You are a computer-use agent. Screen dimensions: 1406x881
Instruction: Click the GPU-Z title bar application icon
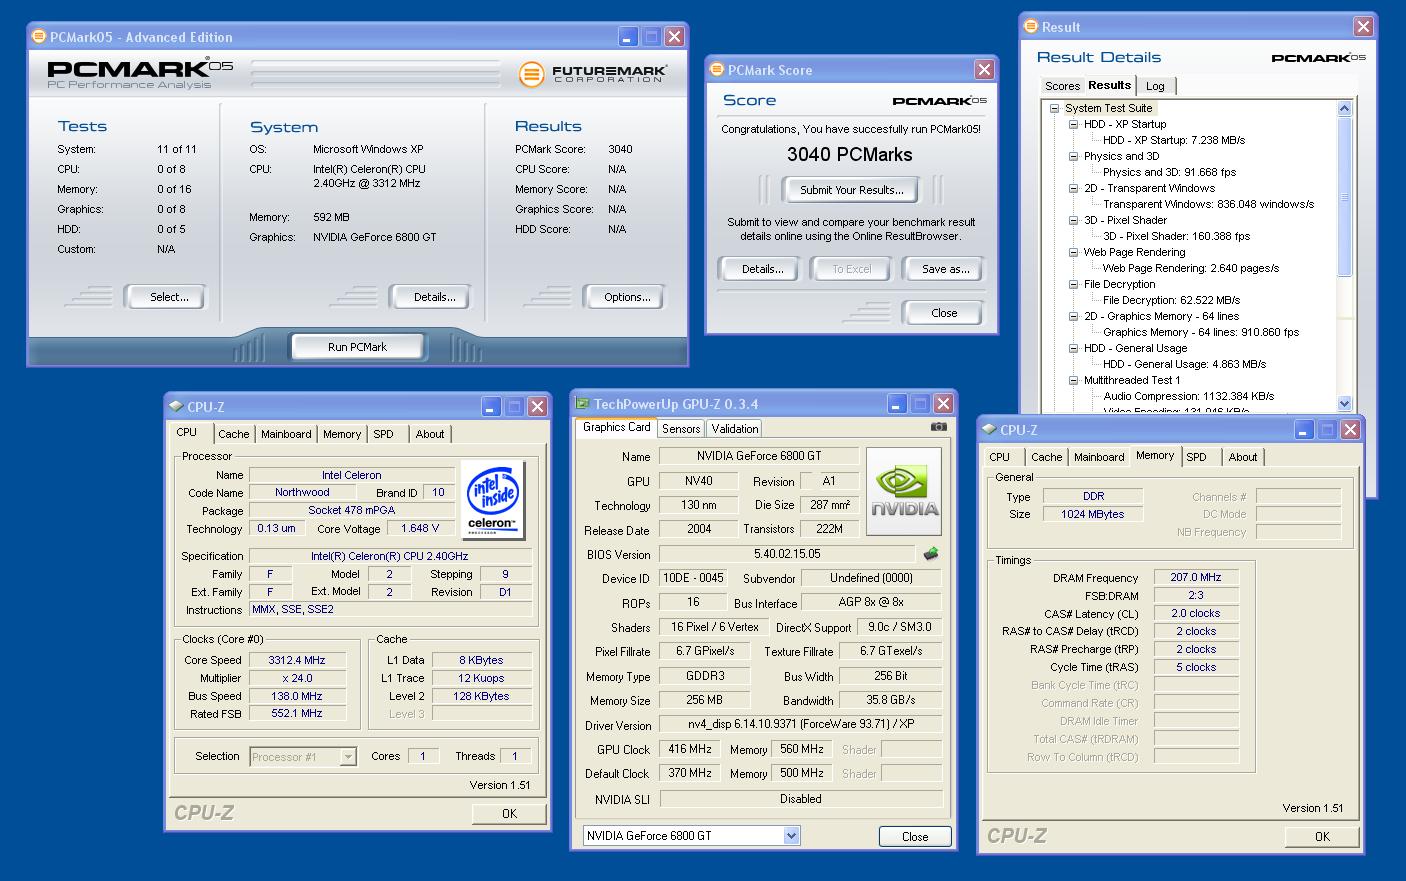(582, 404)
